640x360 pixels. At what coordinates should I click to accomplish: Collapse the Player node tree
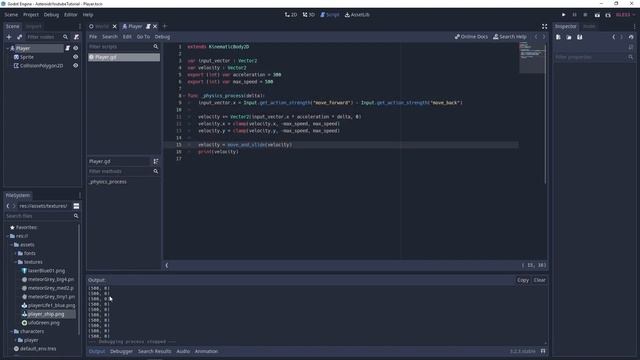tap(7, 48)
